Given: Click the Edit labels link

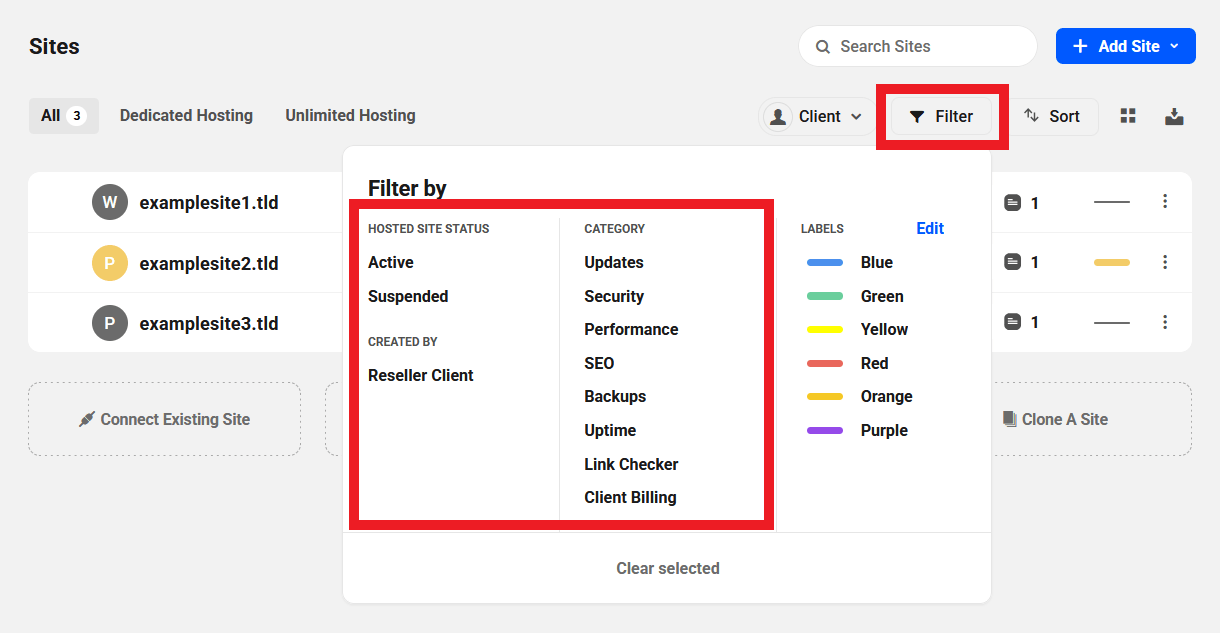Looking at the screenshot, I should tap(930, 228).
